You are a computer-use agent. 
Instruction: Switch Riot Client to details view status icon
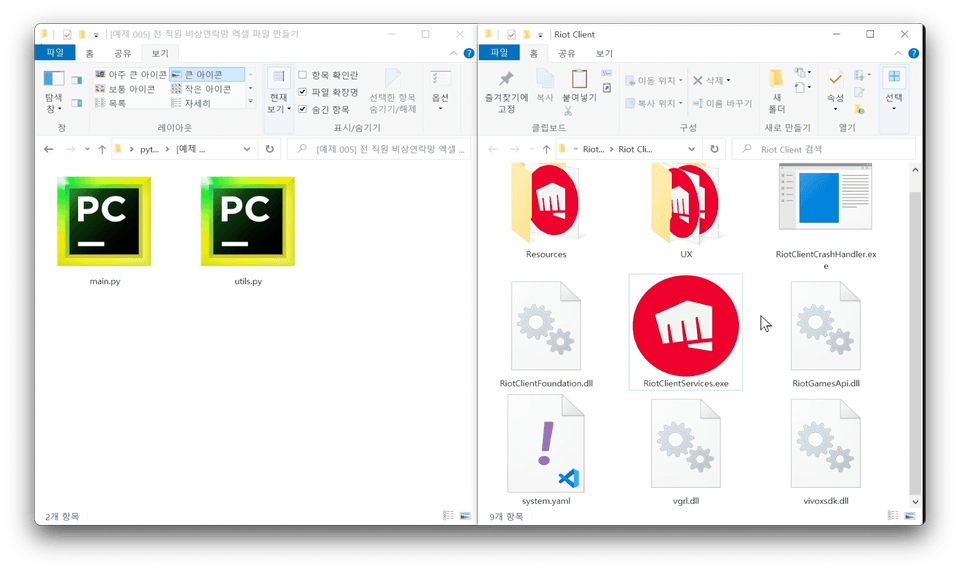tap(893, 517)
